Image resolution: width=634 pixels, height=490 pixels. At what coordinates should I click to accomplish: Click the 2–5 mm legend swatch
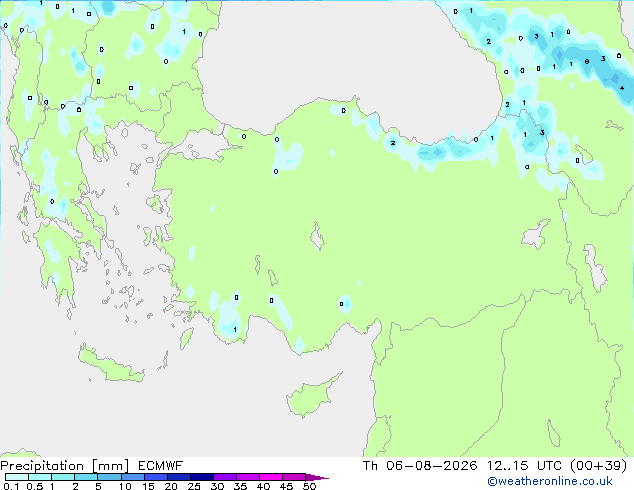[x=86, y=477]
